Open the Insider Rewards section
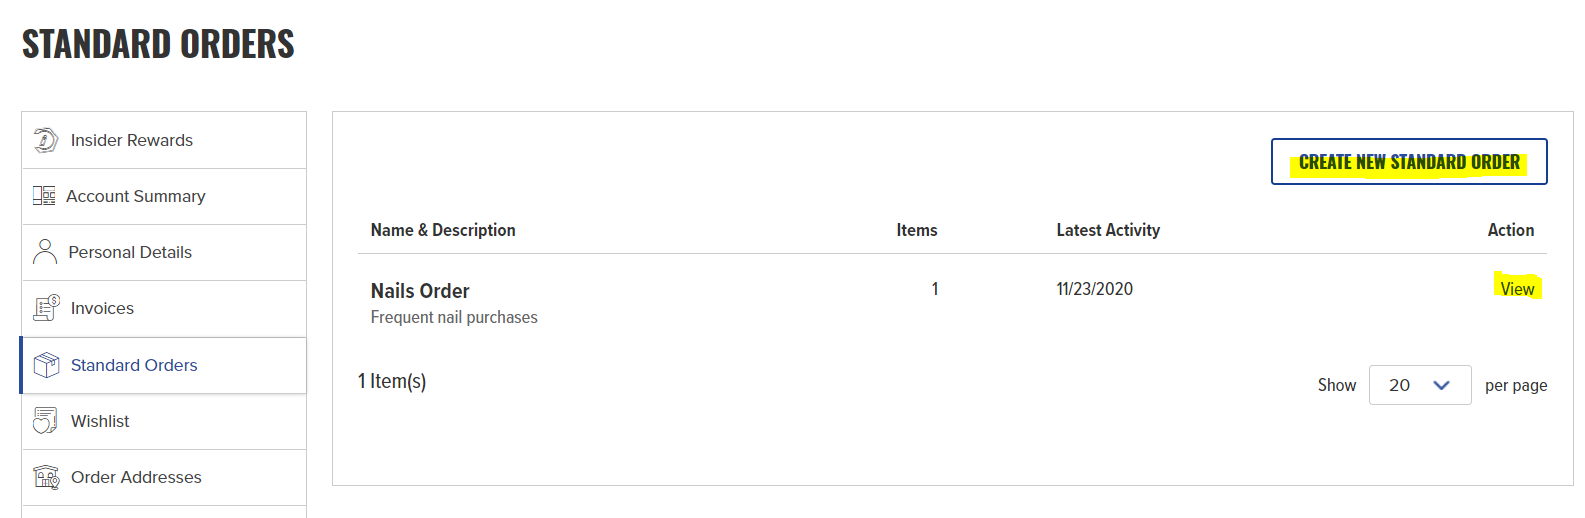1585x518 pixels. point(164,140)
